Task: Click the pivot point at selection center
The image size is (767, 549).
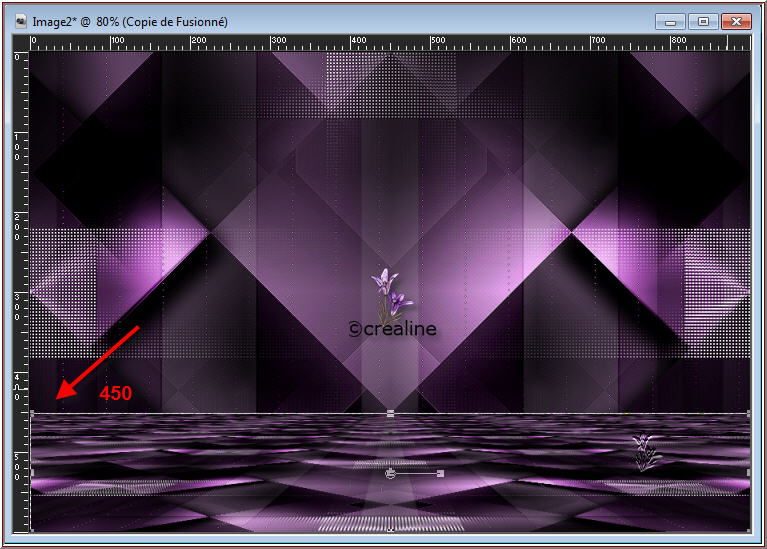Action: click(390, 473)
